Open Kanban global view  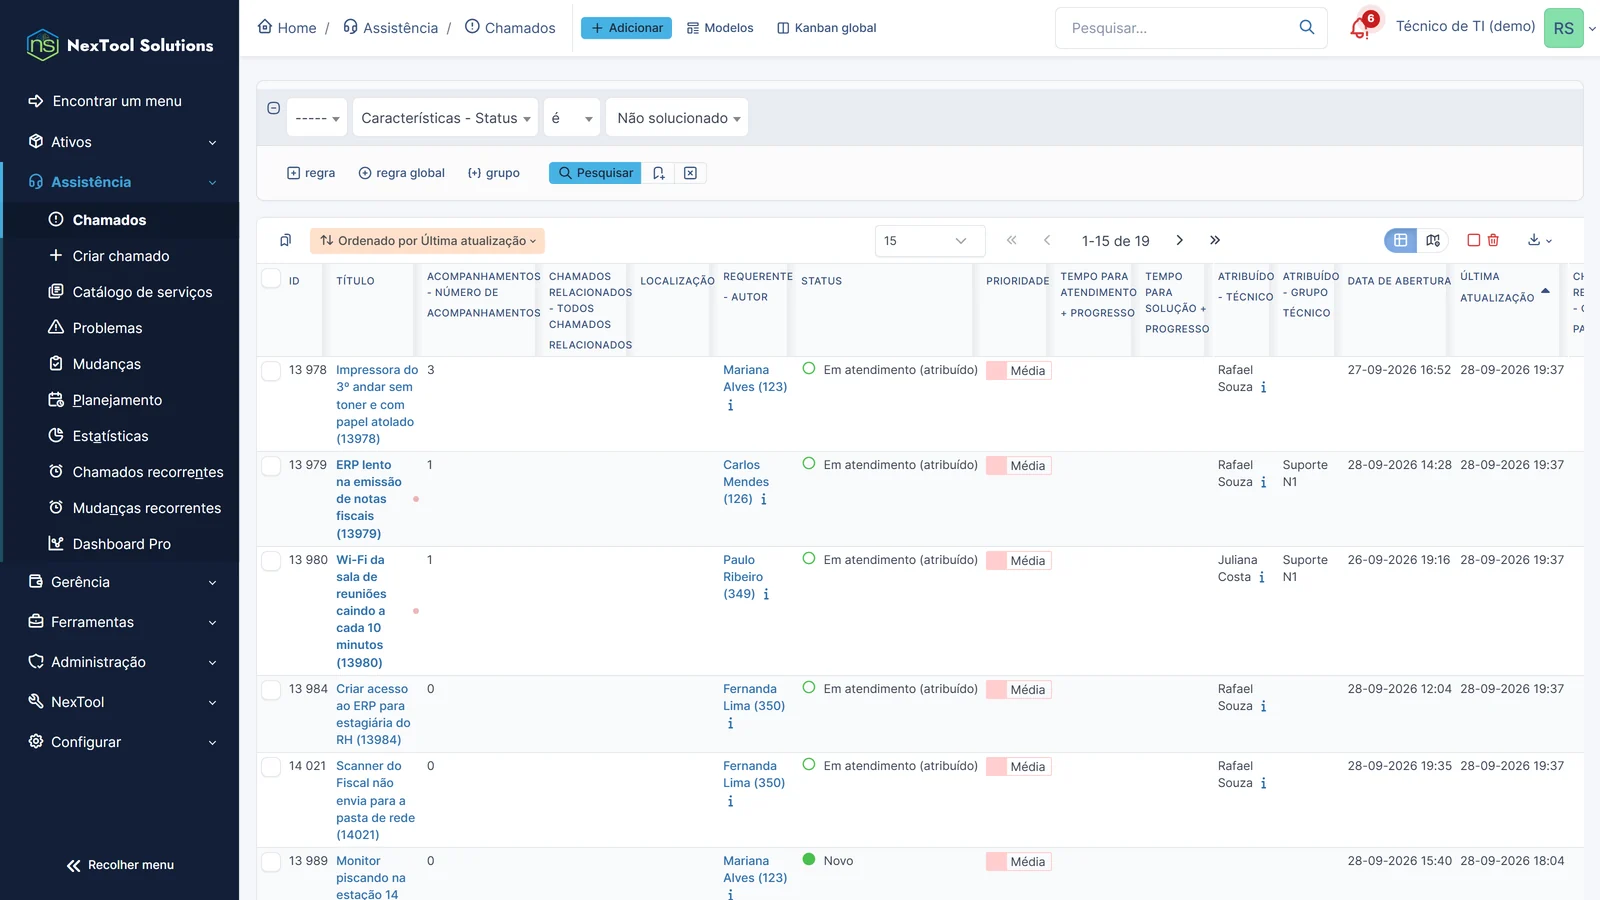point(826,28)
